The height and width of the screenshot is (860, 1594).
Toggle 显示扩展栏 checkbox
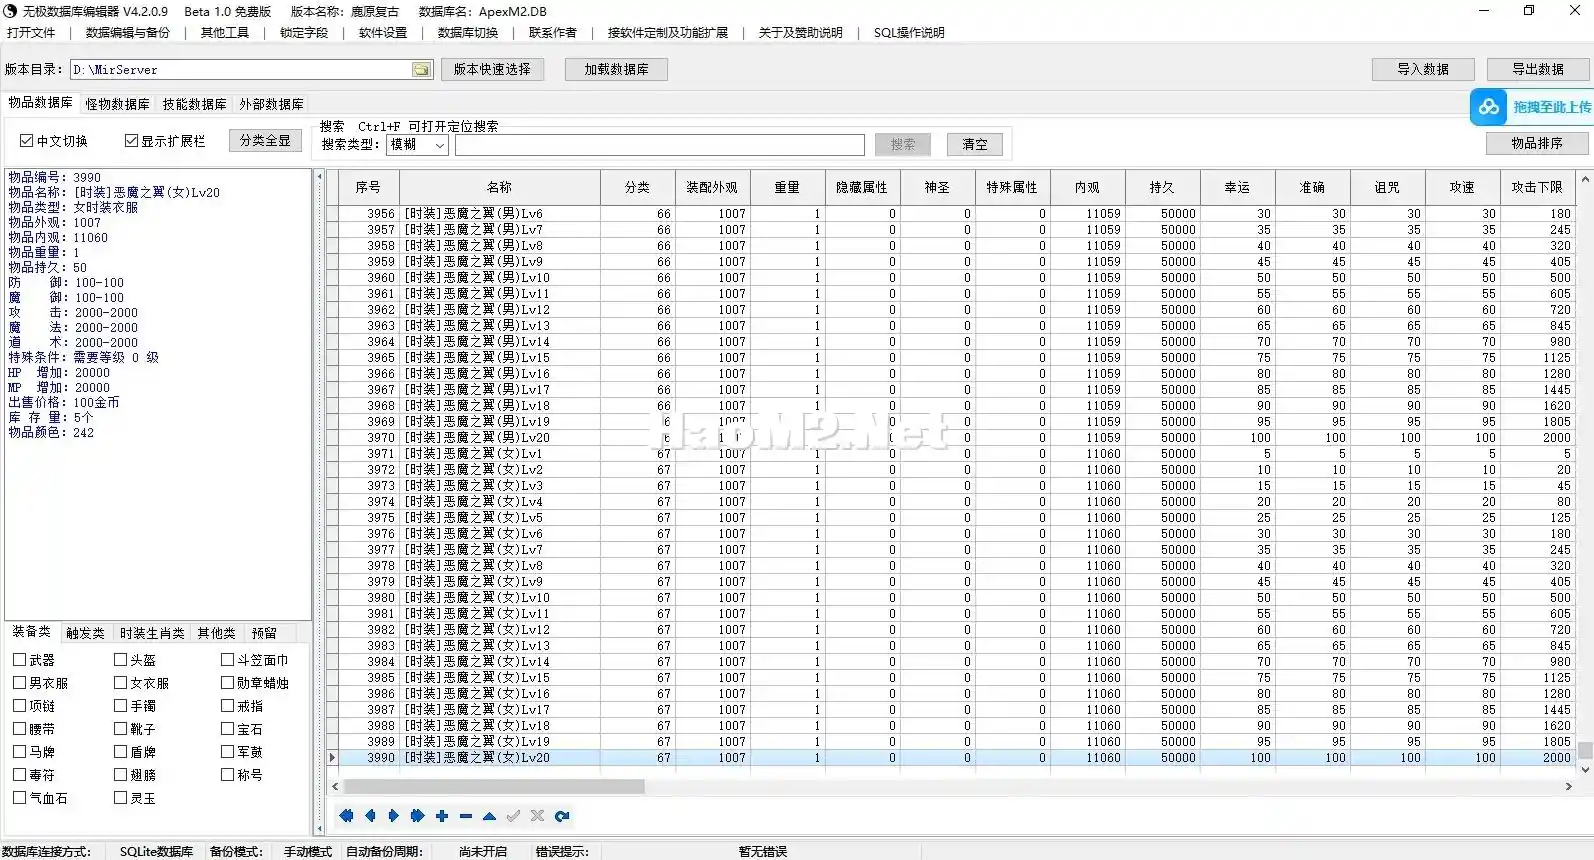[x=131, y=141]
